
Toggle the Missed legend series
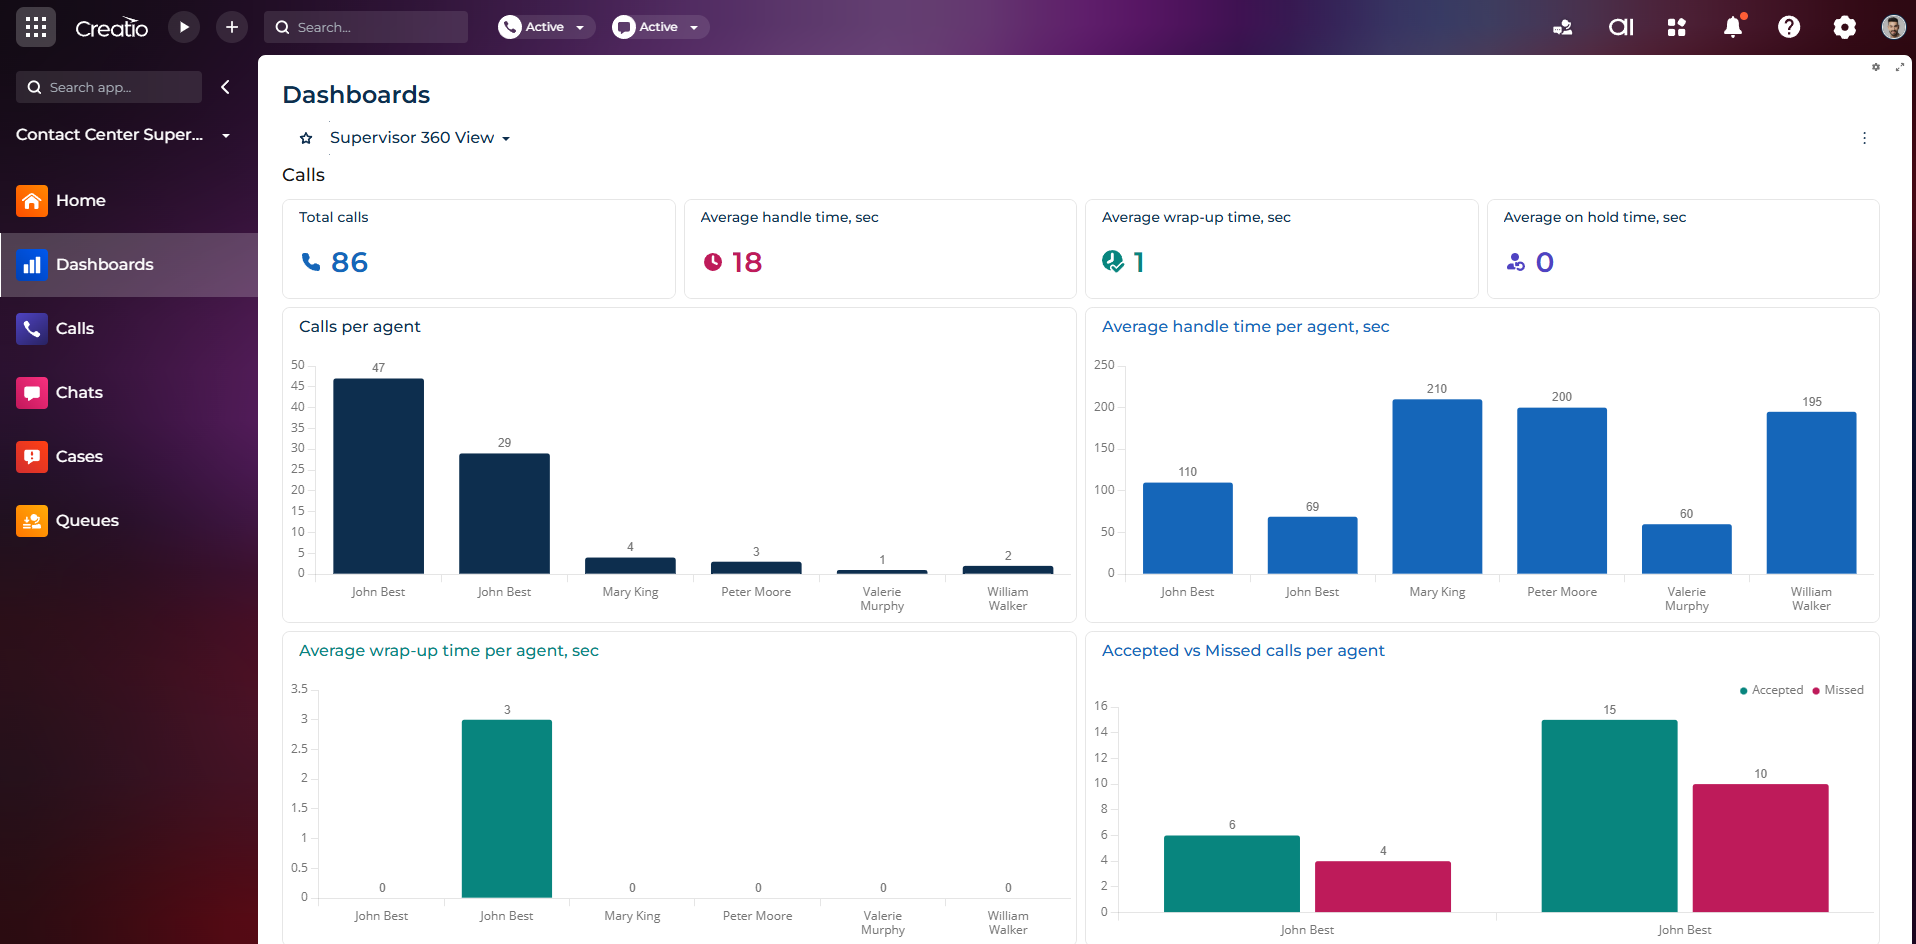1838,690
